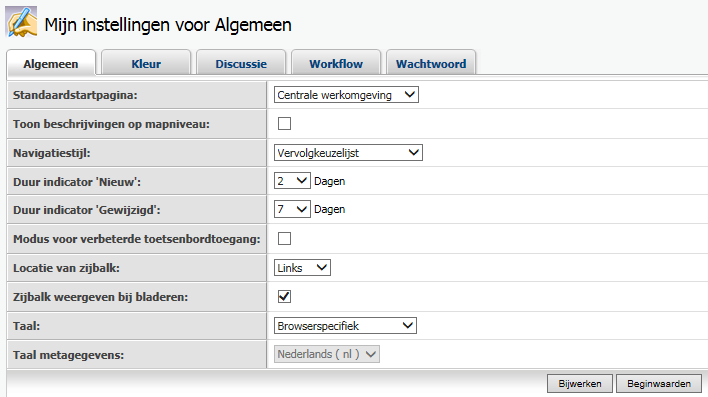This screenshot has width=708, height=397.
Task: Go to the Workflow tab
Action: 336,63
